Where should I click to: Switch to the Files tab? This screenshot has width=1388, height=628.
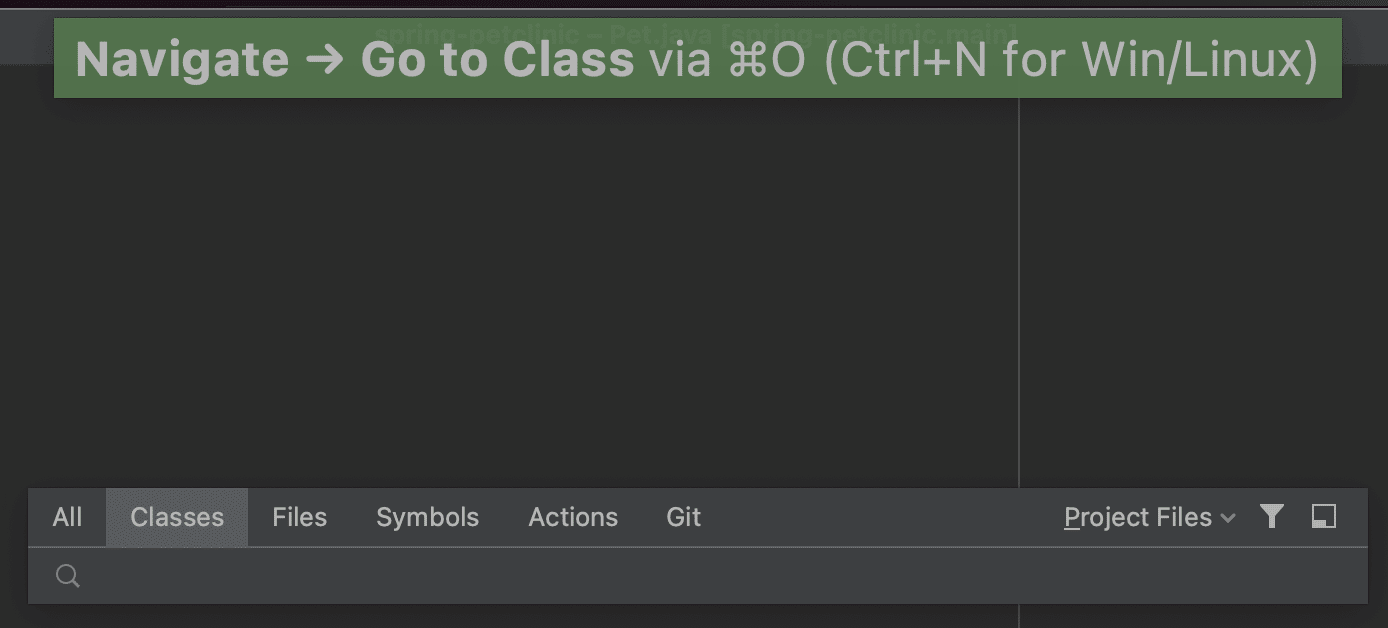click(x=298, y=517)
